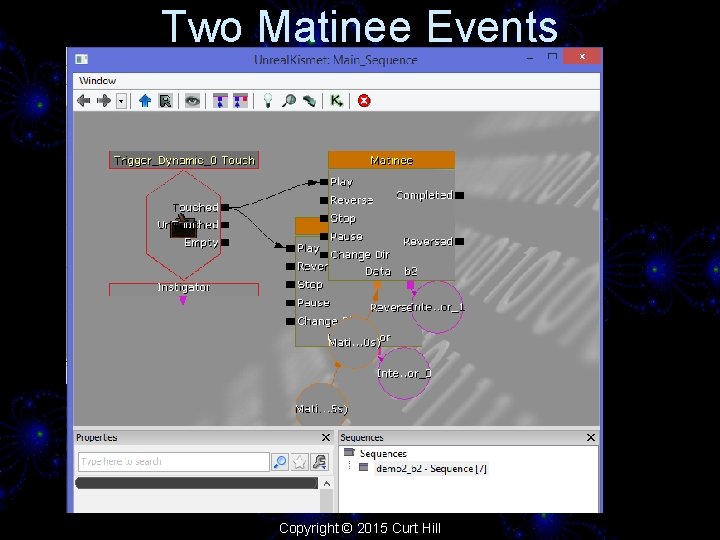The width and height of the screenshot is (720, 540).
Task: Click the pink Instigator variable connector
Action: (183, 300)
